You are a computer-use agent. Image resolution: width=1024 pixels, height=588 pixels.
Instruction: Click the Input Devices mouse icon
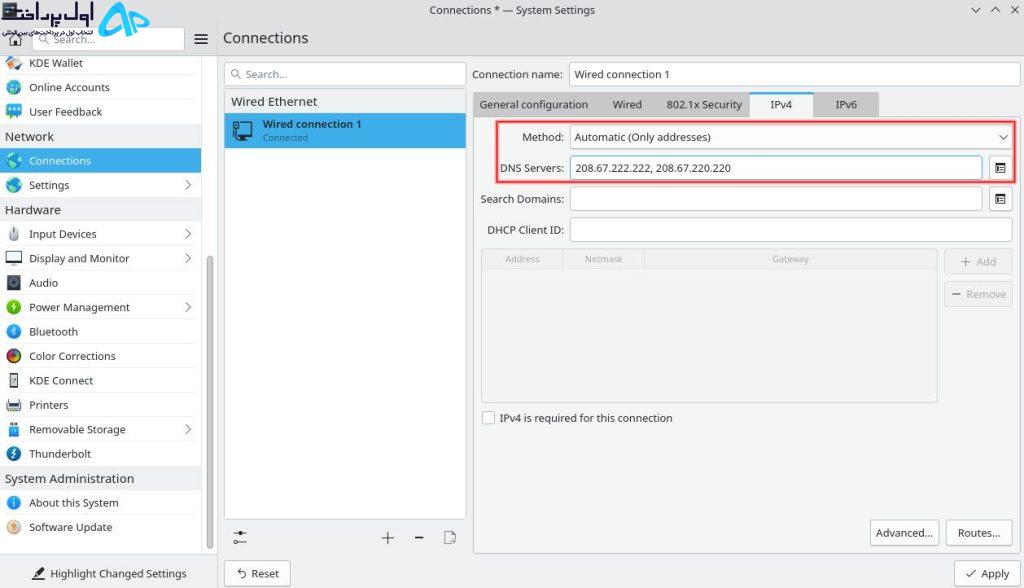13,234
